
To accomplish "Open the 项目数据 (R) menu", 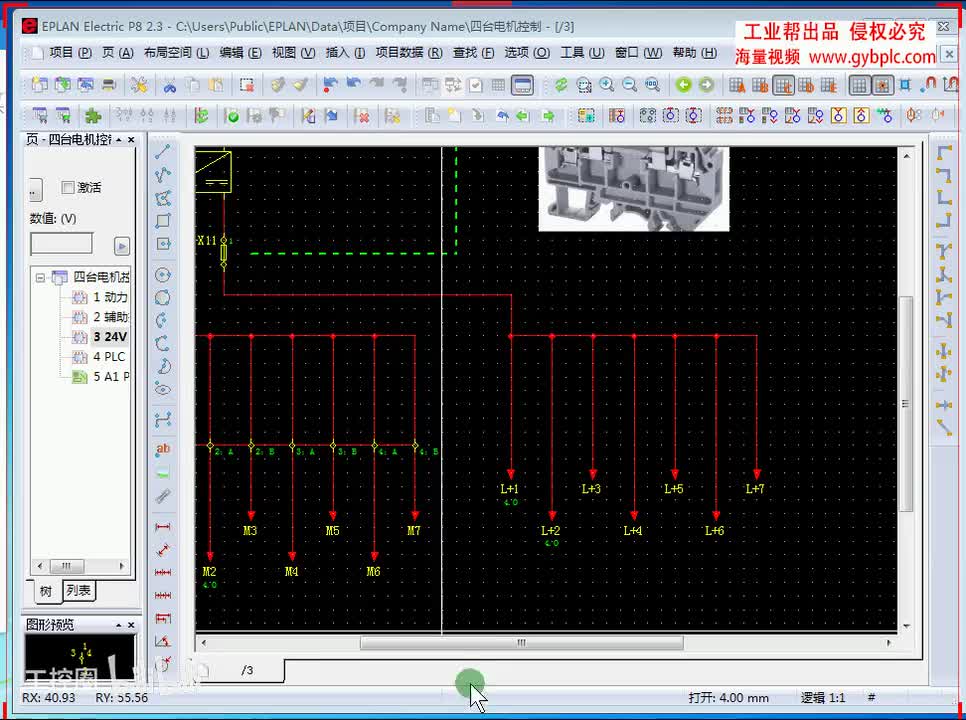I will click(x=409, y=53).
